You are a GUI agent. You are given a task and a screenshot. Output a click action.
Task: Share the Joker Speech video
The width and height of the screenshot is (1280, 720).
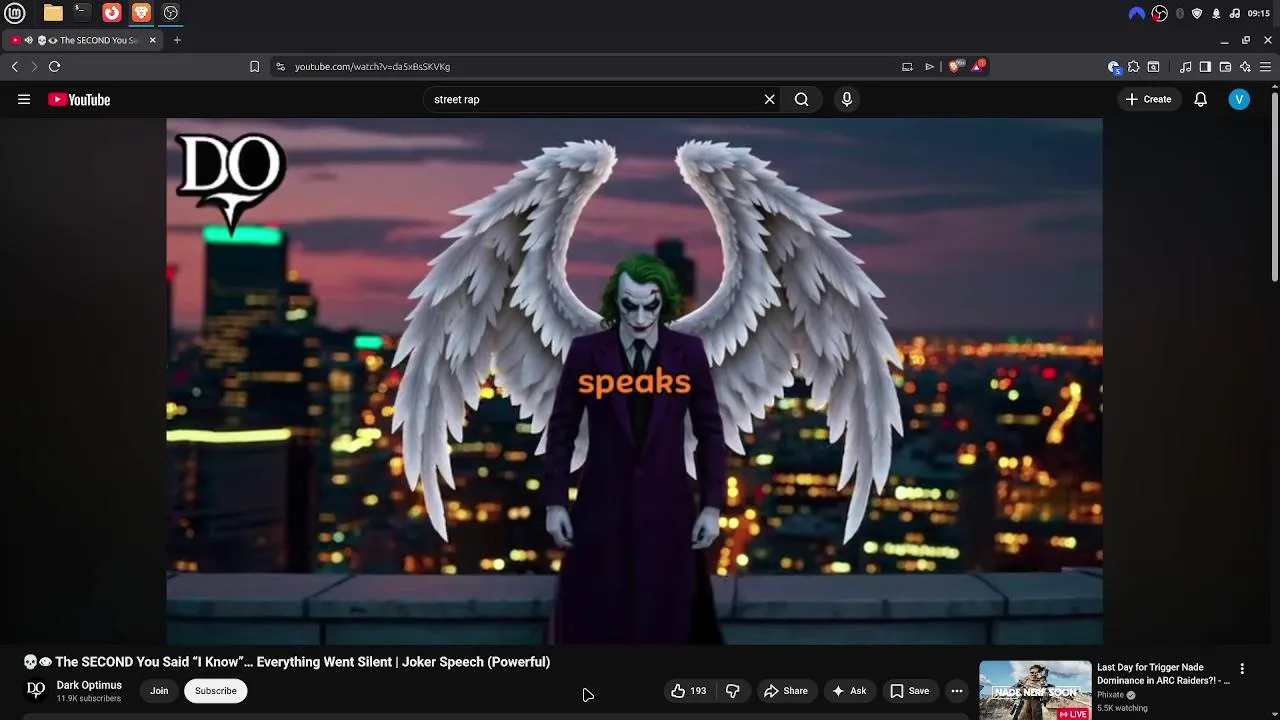786,691
